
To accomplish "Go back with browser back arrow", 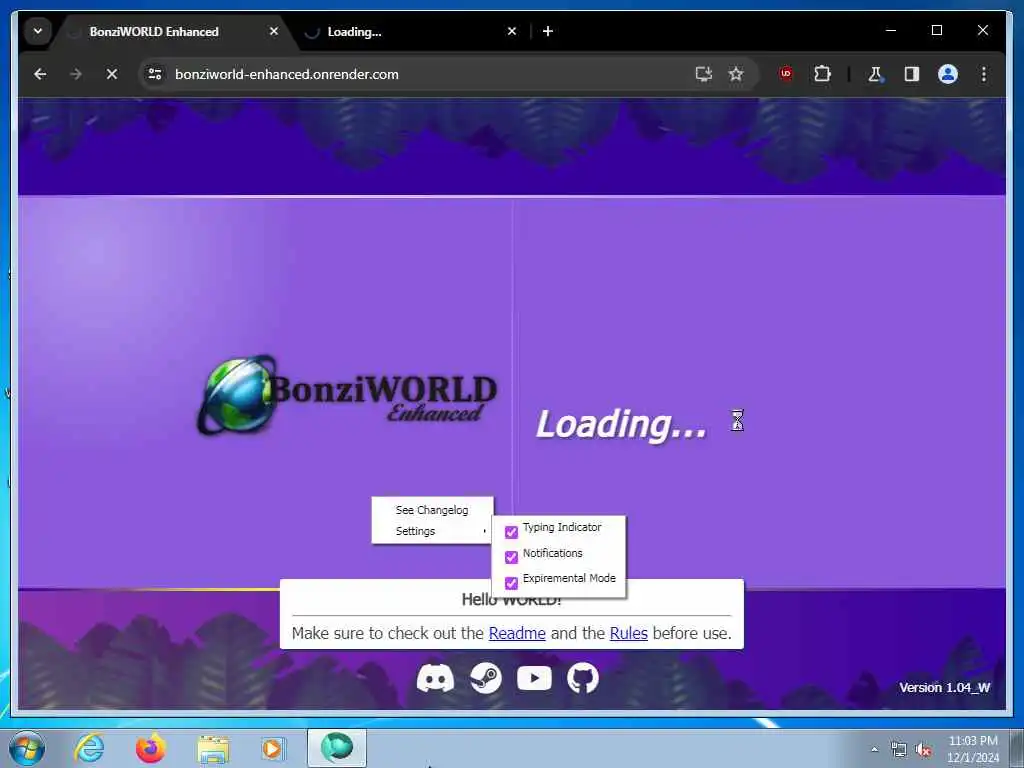I will click(40, 74).
